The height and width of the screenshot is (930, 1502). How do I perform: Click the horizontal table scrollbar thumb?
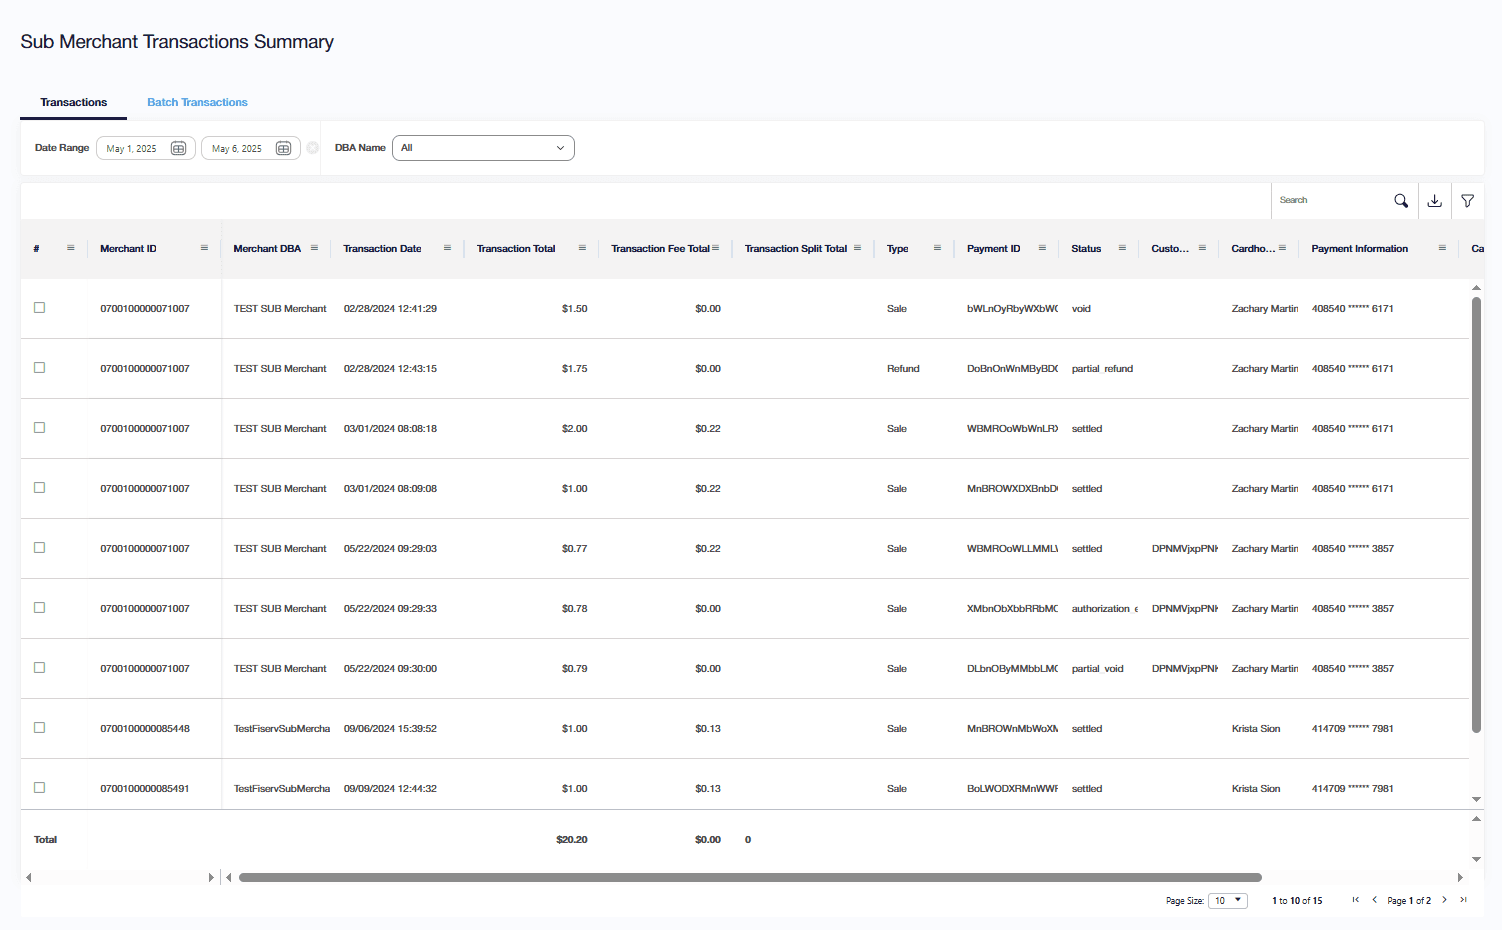750,877
